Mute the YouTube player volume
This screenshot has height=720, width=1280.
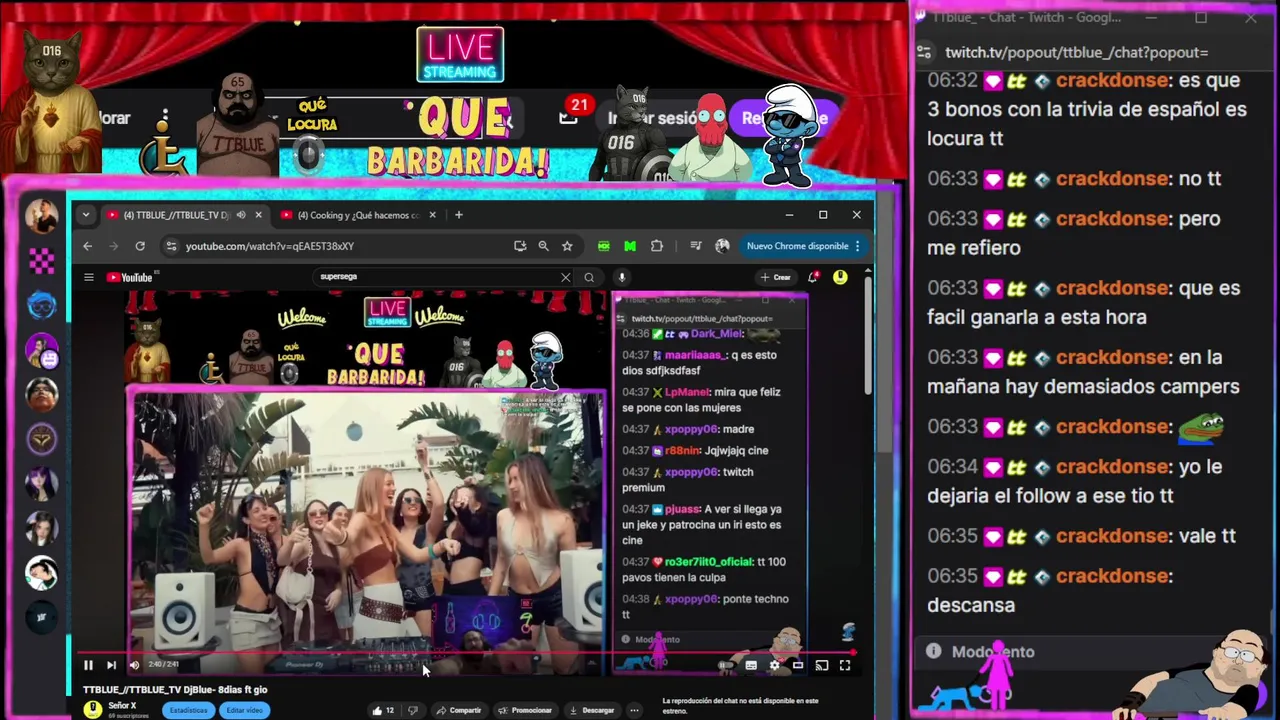click(x=134, y=665)
